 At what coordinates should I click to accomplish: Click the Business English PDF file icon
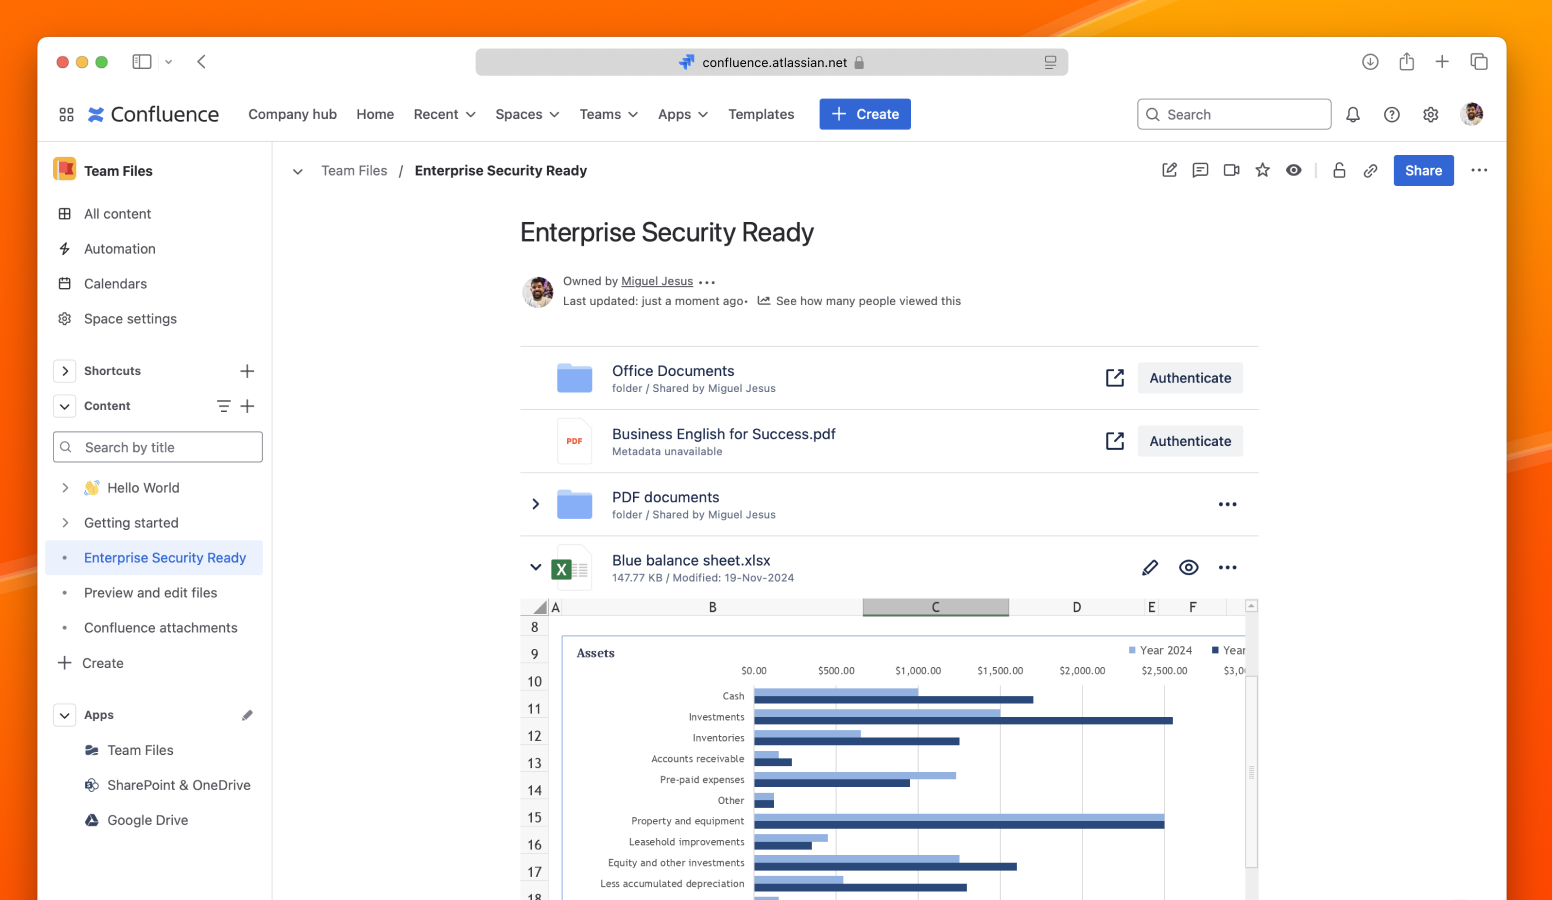574,441
